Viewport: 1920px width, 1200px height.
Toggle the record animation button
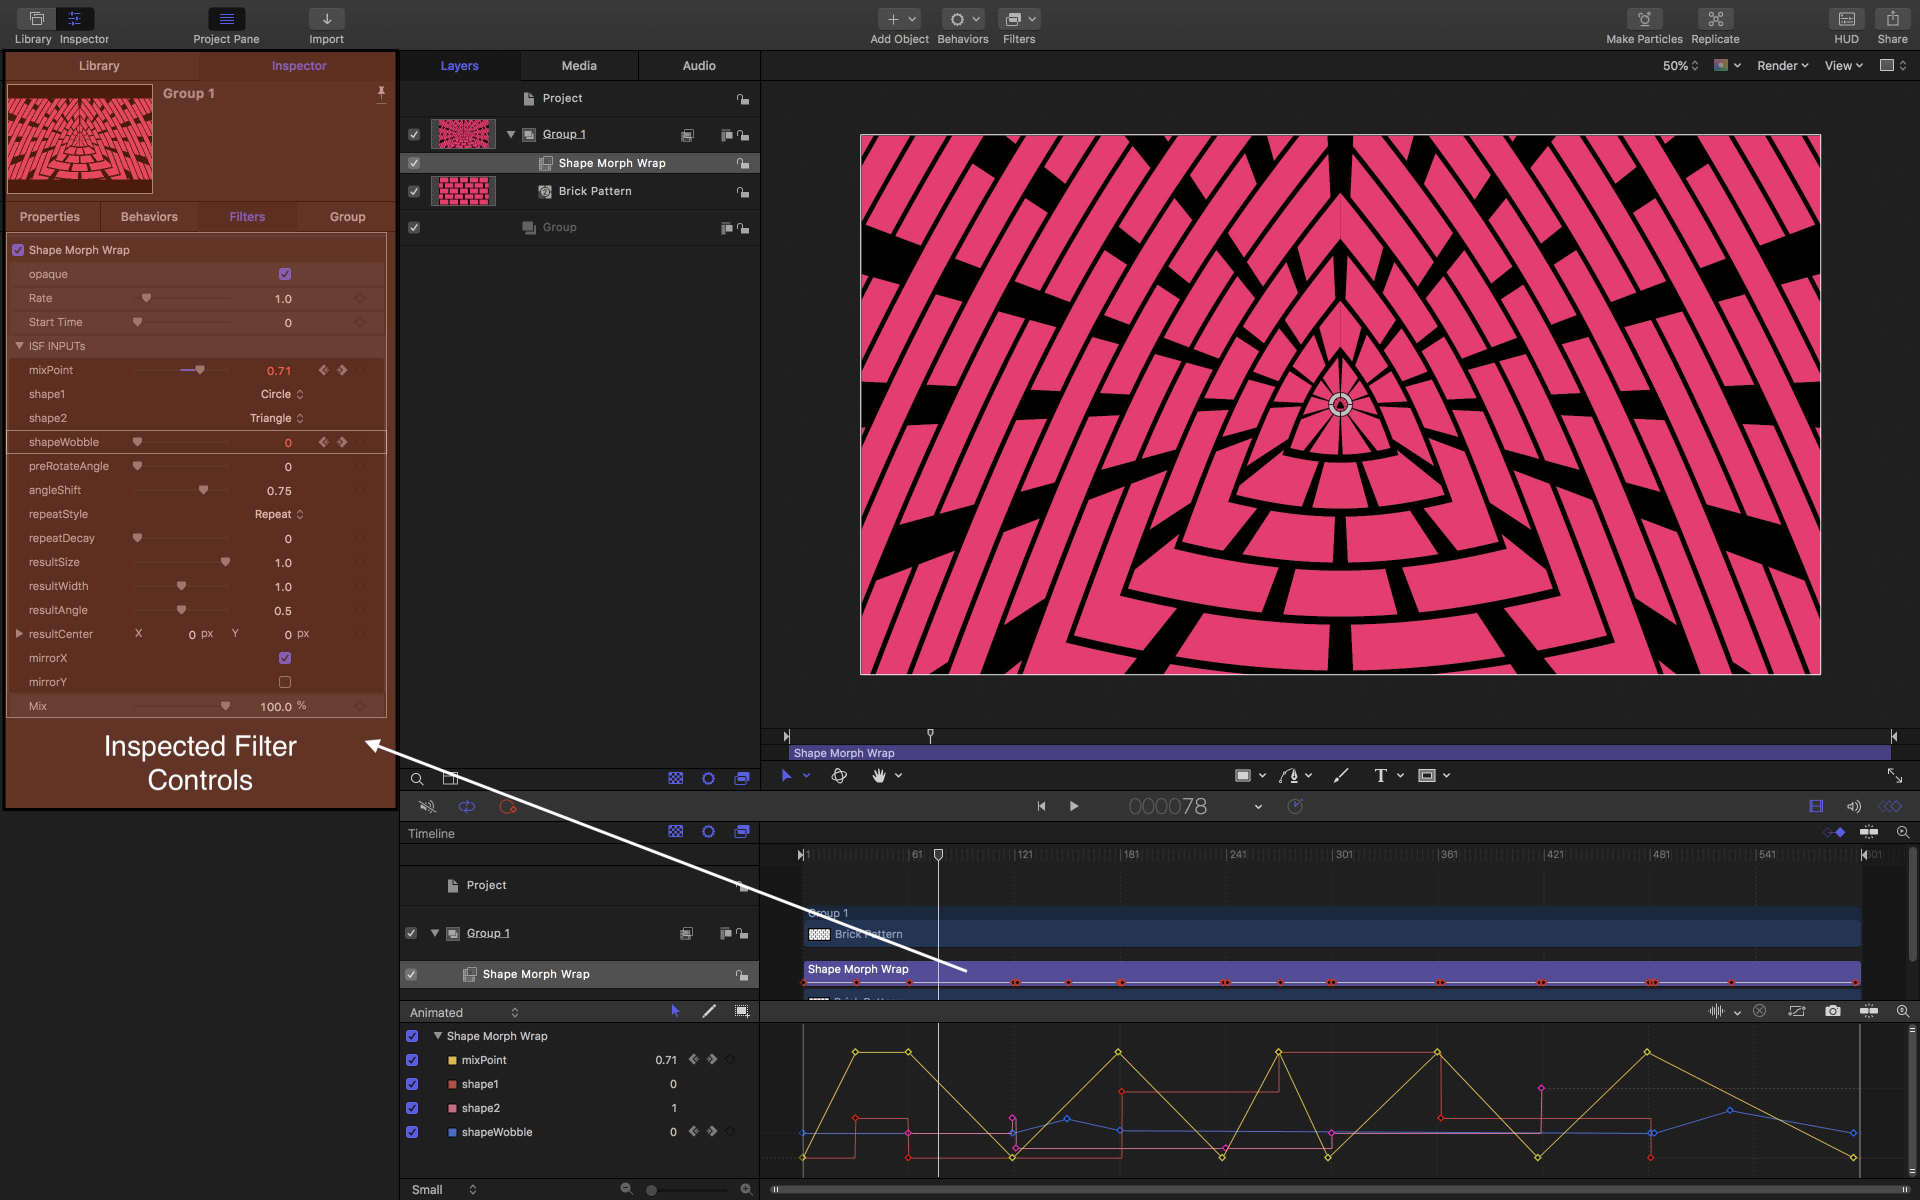pyautogui.click(x=508, y=806)
